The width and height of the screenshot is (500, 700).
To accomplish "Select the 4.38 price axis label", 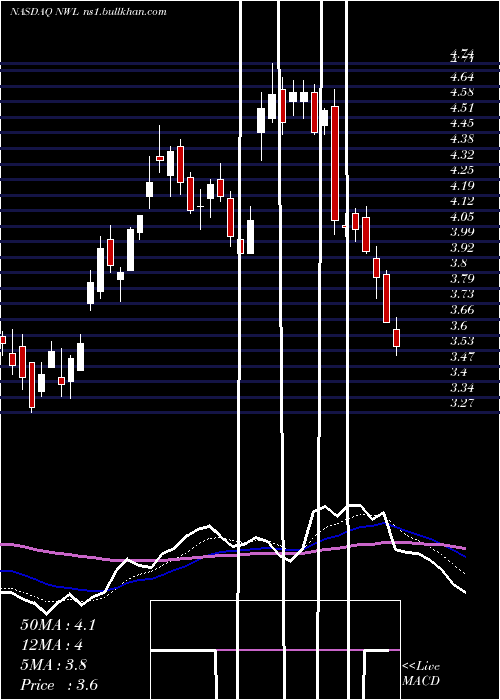I will tap(462, 139).
